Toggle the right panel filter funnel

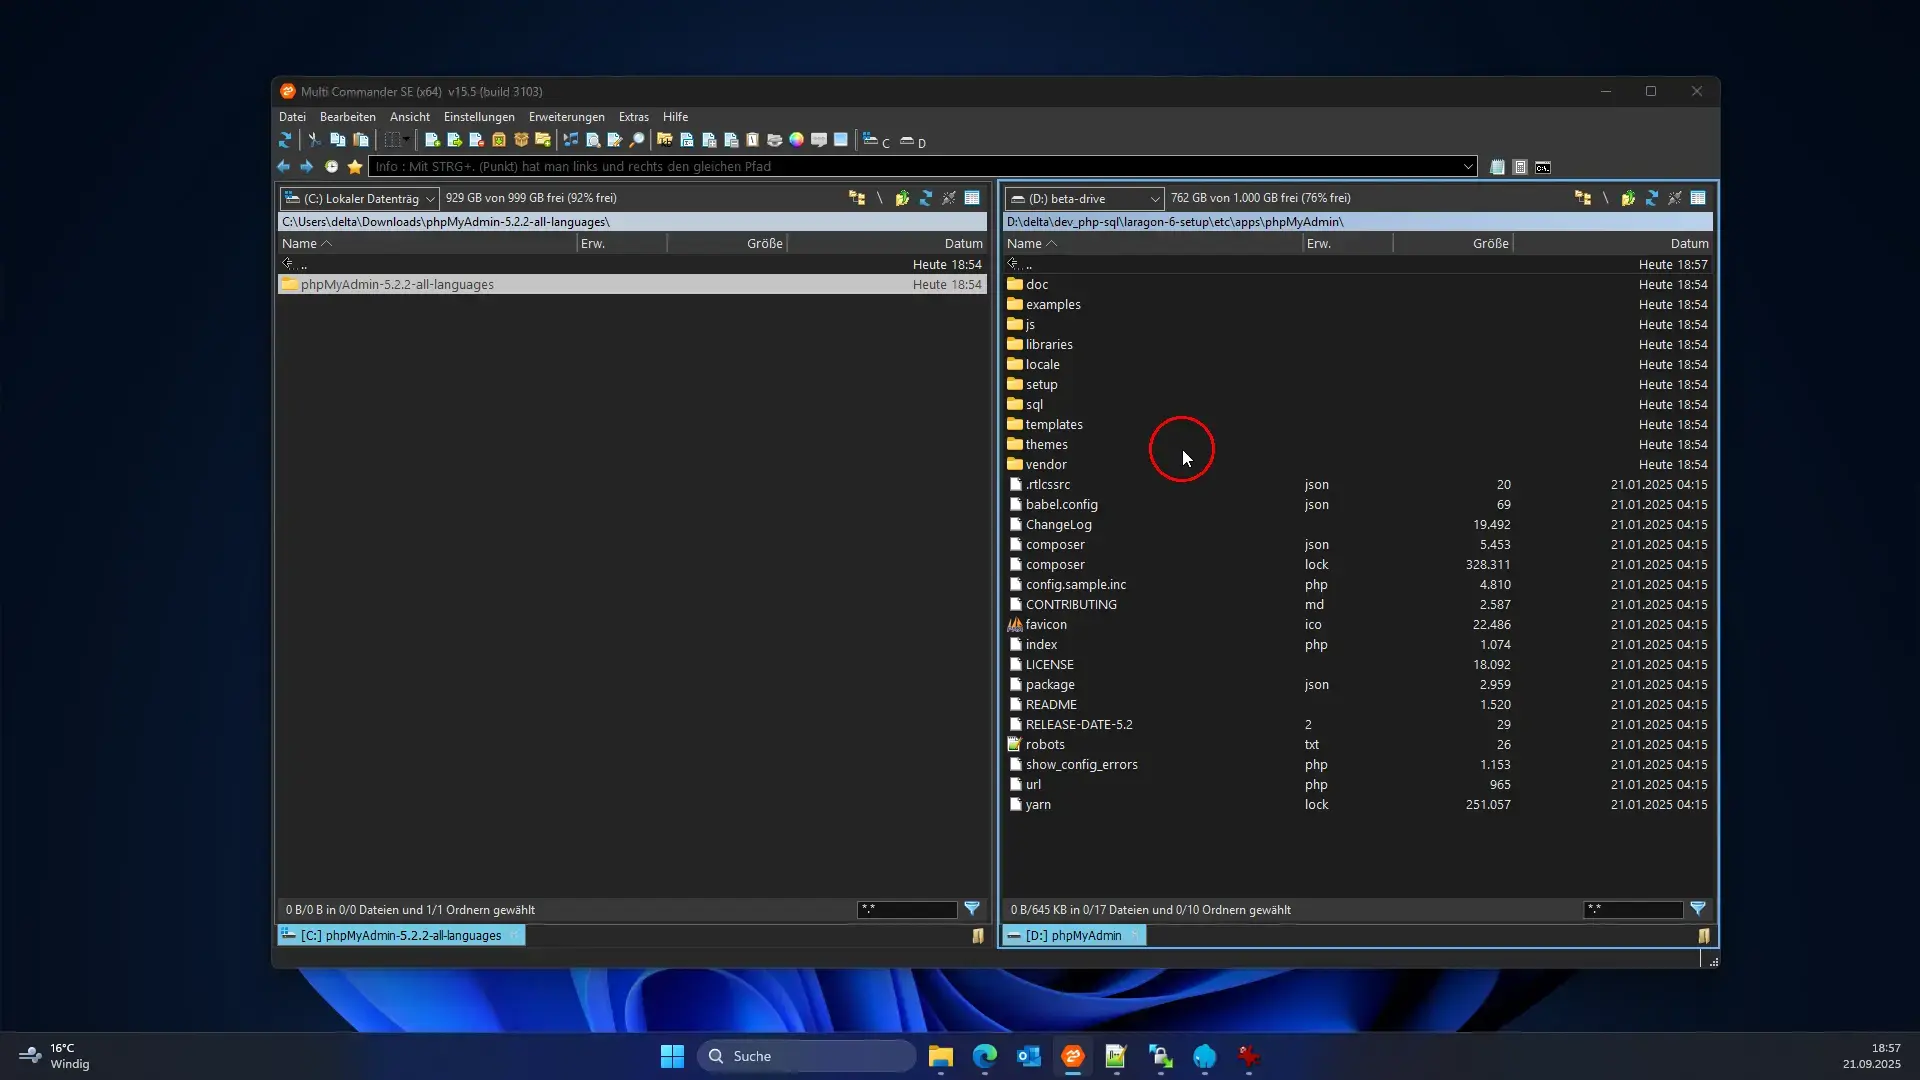[x=1698, y=909]
